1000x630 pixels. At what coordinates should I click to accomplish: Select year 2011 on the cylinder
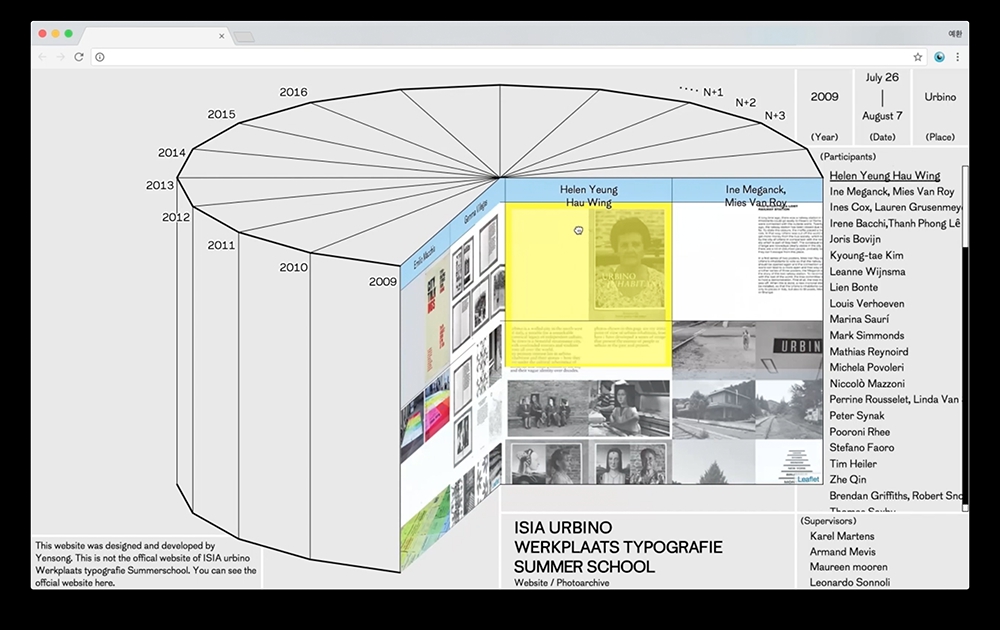pos(221,245)
